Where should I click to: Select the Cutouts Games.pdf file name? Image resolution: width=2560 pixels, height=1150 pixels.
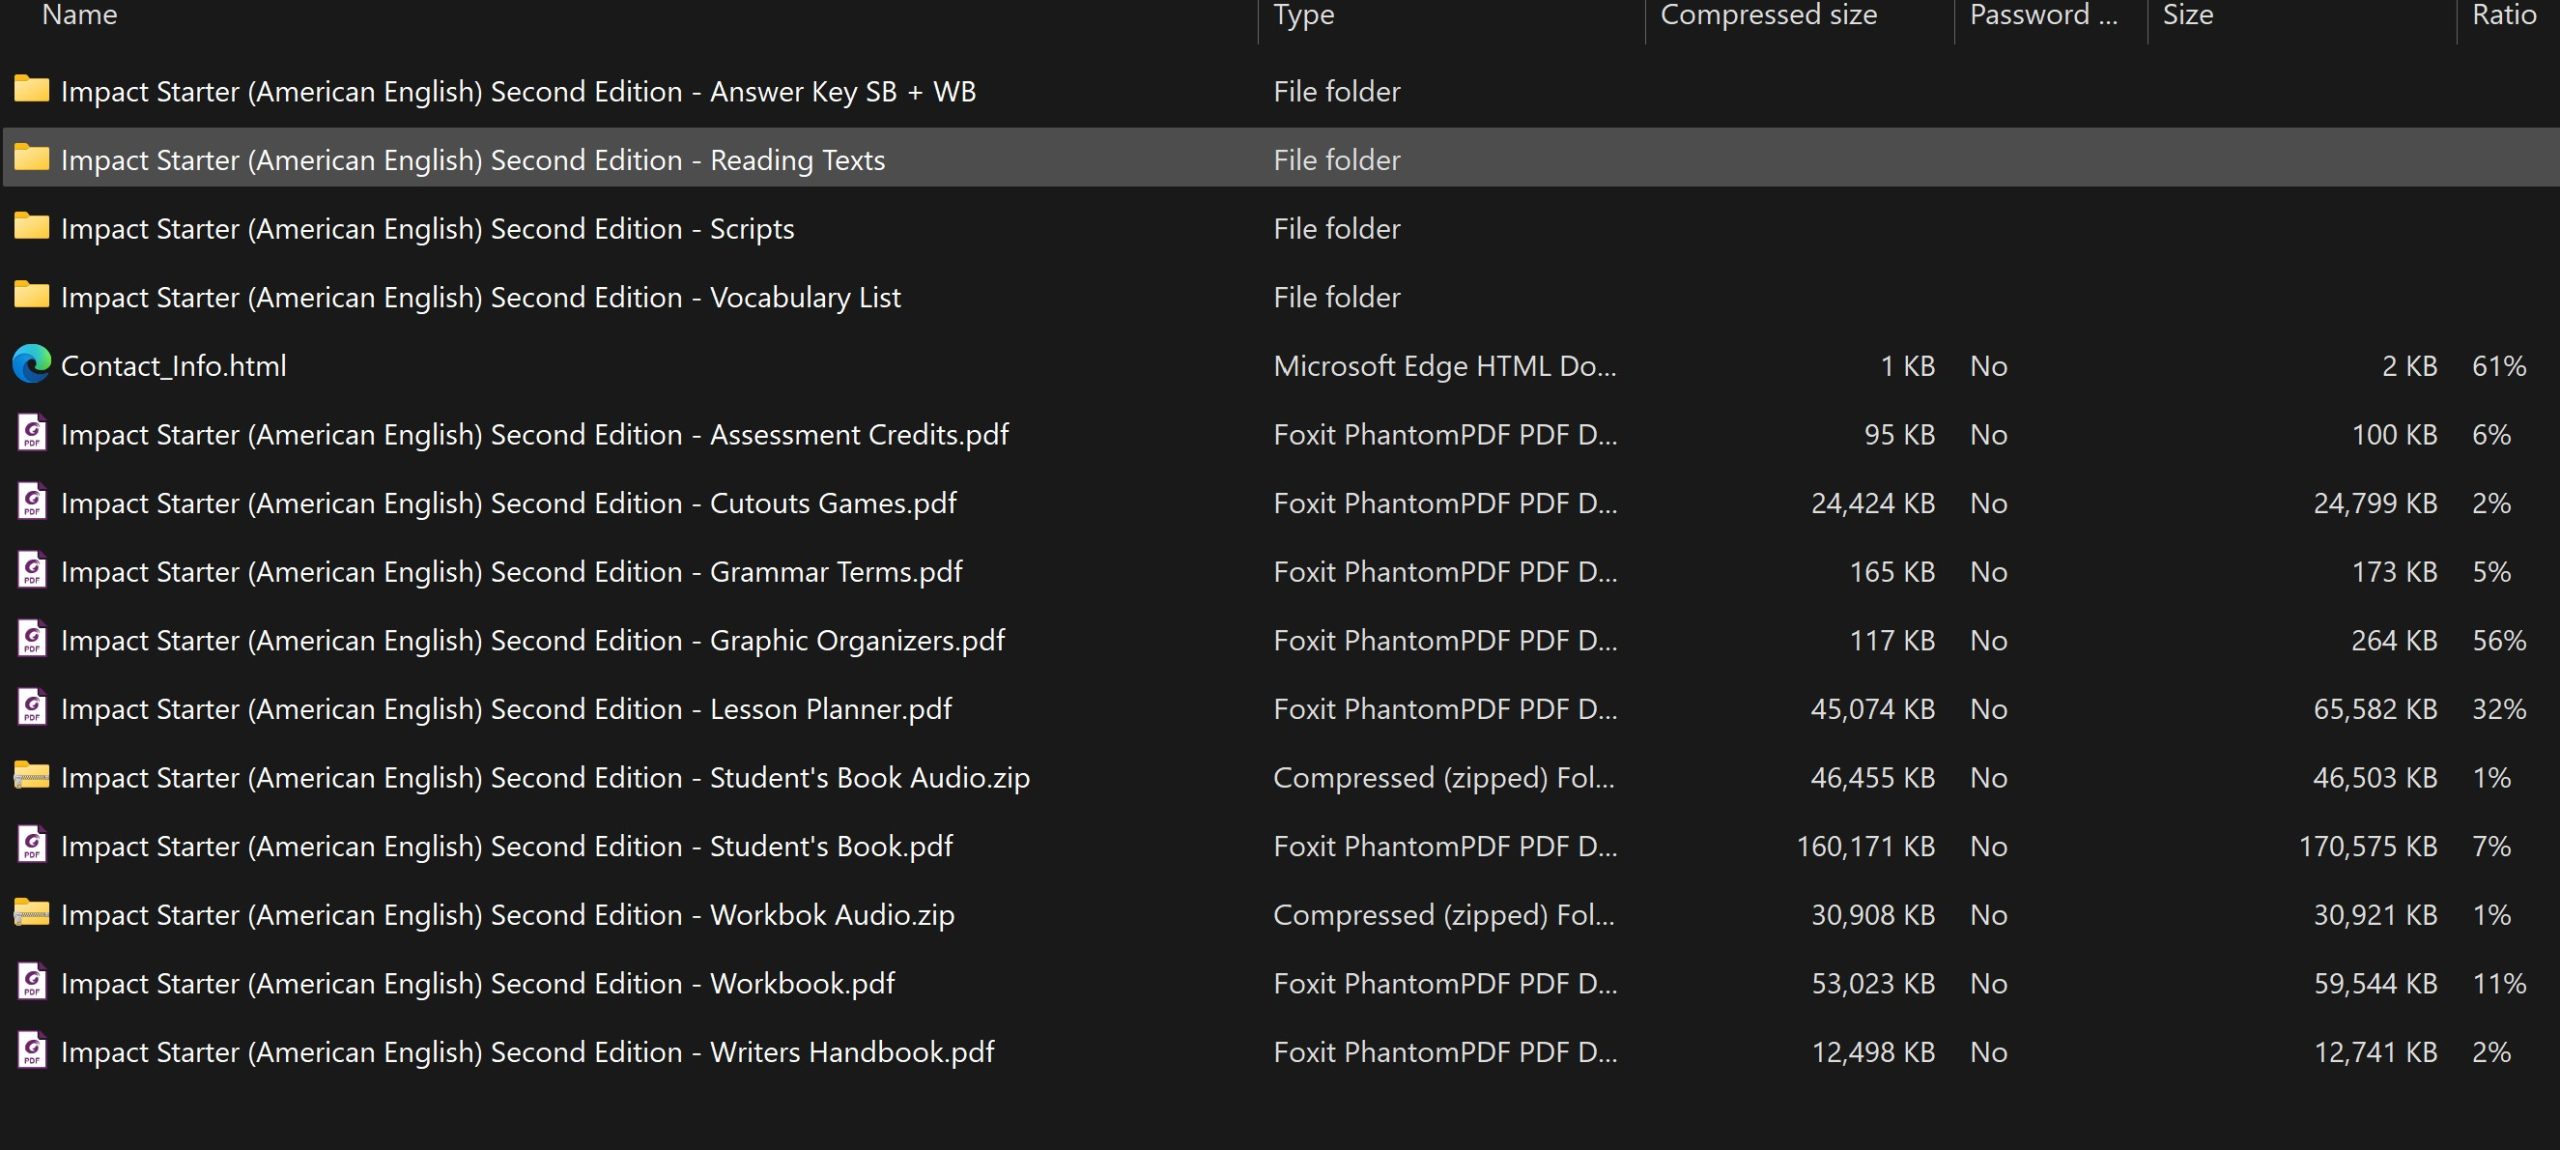[508, 503]
